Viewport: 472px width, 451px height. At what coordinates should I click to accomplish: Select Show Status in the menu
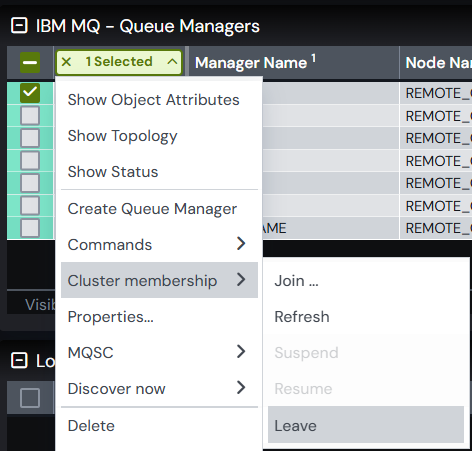click(x=159, y=172)
